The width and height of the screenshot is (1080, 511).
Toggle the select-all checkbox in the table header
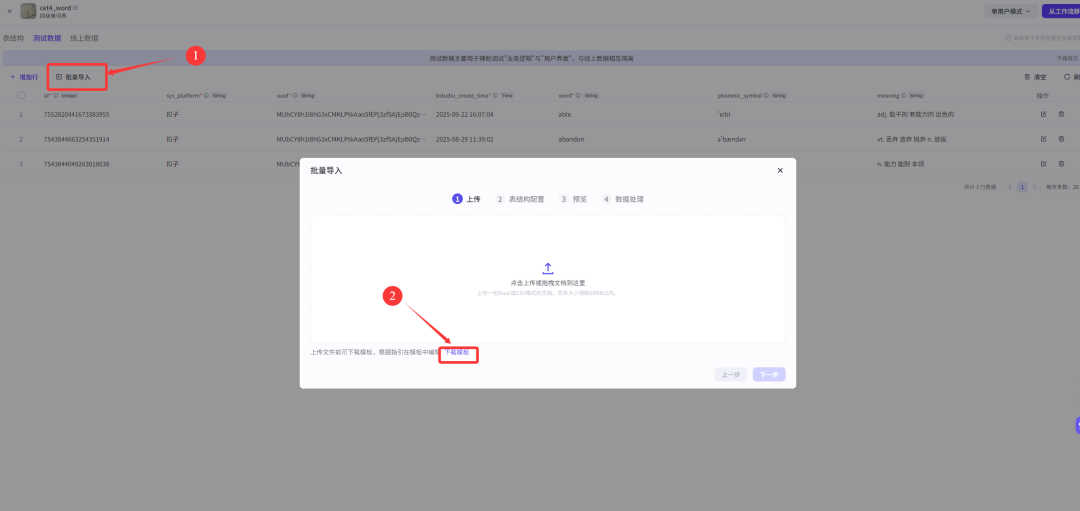pyautogui.click(x=21, y=95)
